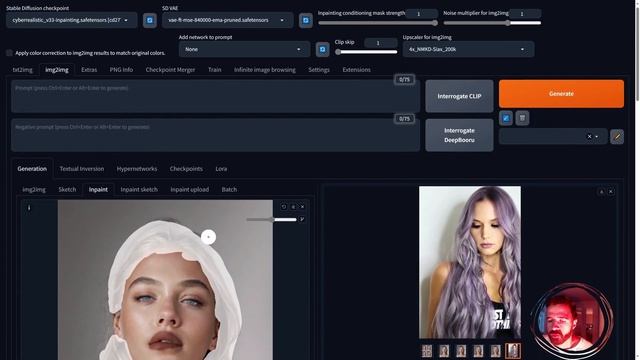The image size is (640, 360).
Task: Click the mask strength number field
Action: [422, 14]
